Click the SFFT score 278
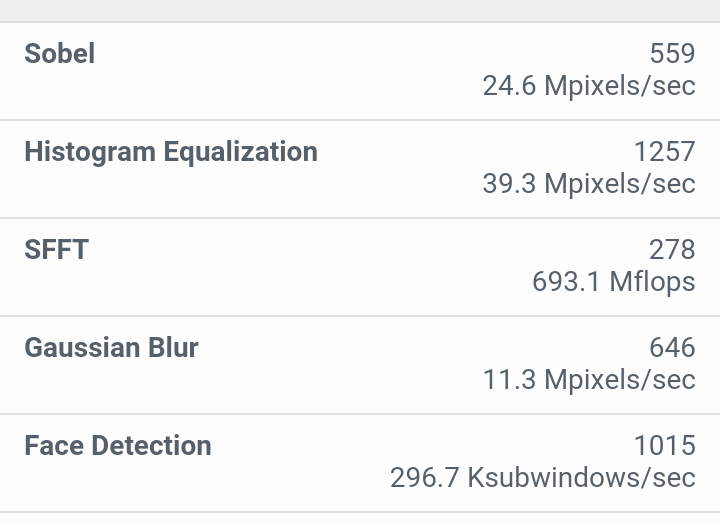This screenshot has height=525, width=720. tap(672, 249)
